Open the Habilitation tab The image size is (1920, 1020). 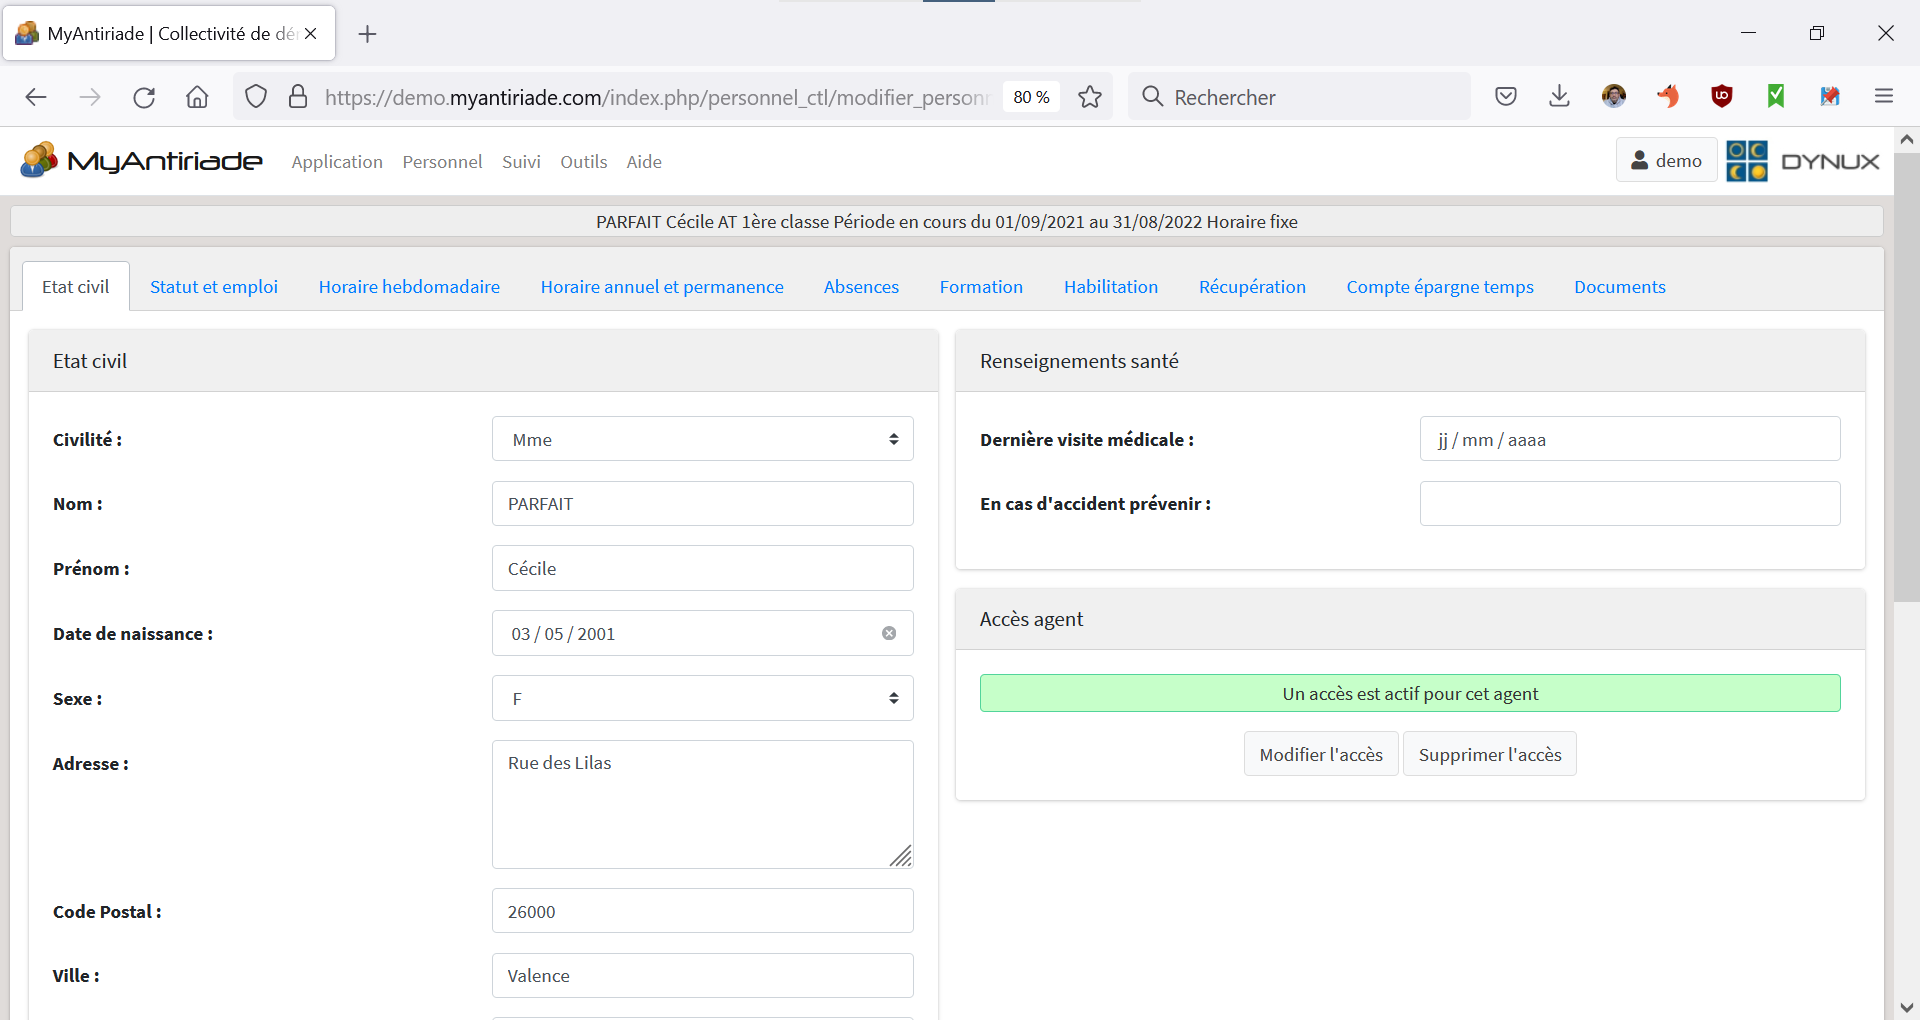click(1111, 287)
